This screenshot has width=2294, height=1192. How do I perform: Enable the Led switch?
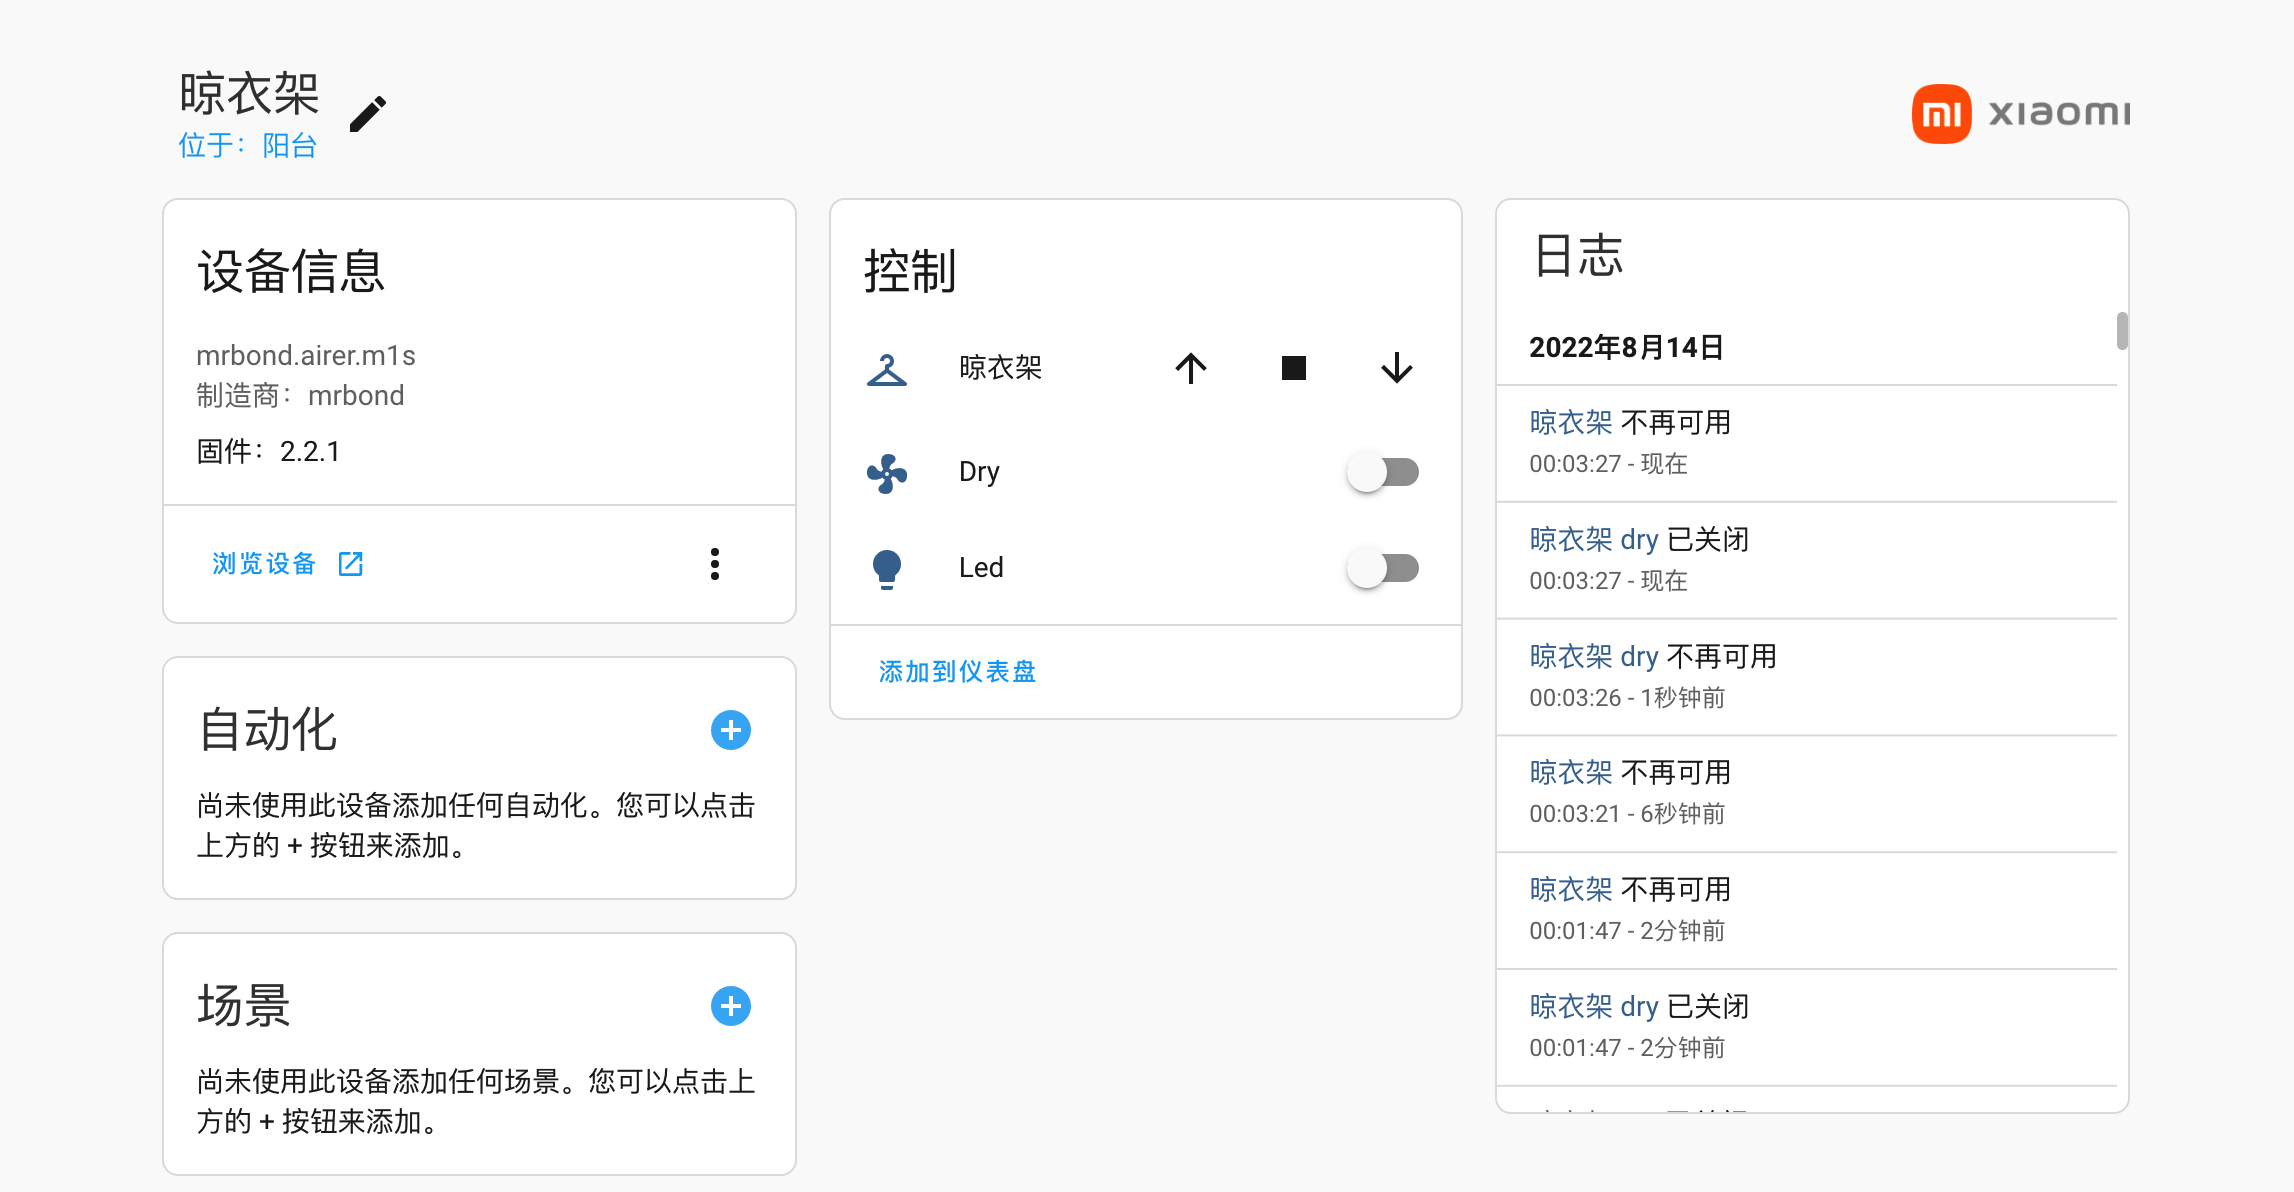click(x=1383, y=568)
